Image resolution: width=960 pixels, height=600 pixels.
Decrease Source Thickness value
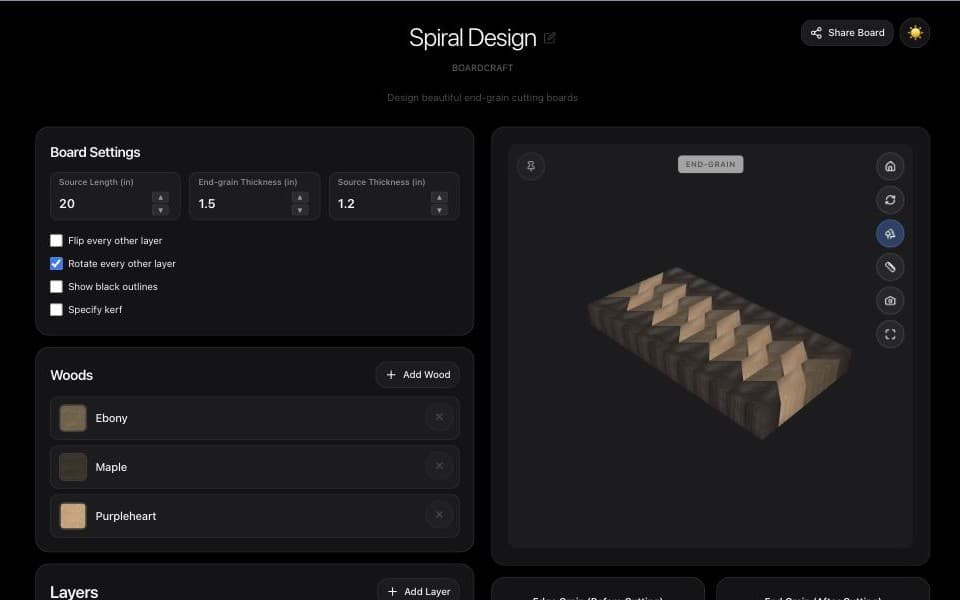click(x=439, y=210)
